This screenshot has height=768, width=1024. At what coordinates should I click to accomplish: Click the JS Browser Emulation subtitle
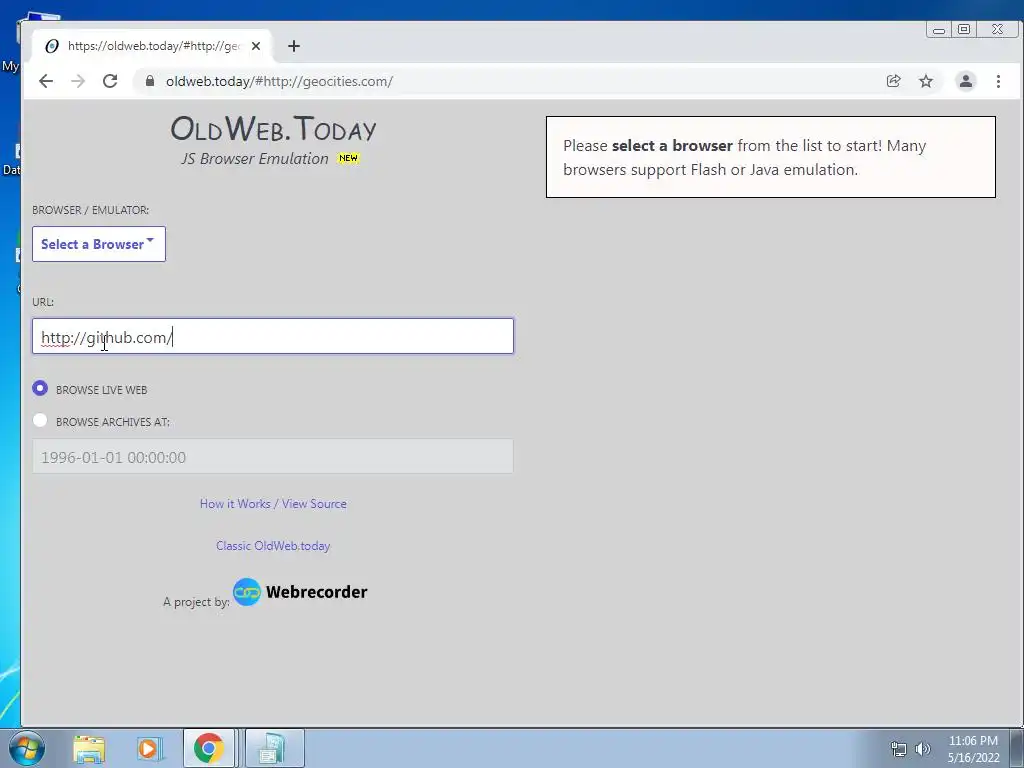[x=255, y=159]
